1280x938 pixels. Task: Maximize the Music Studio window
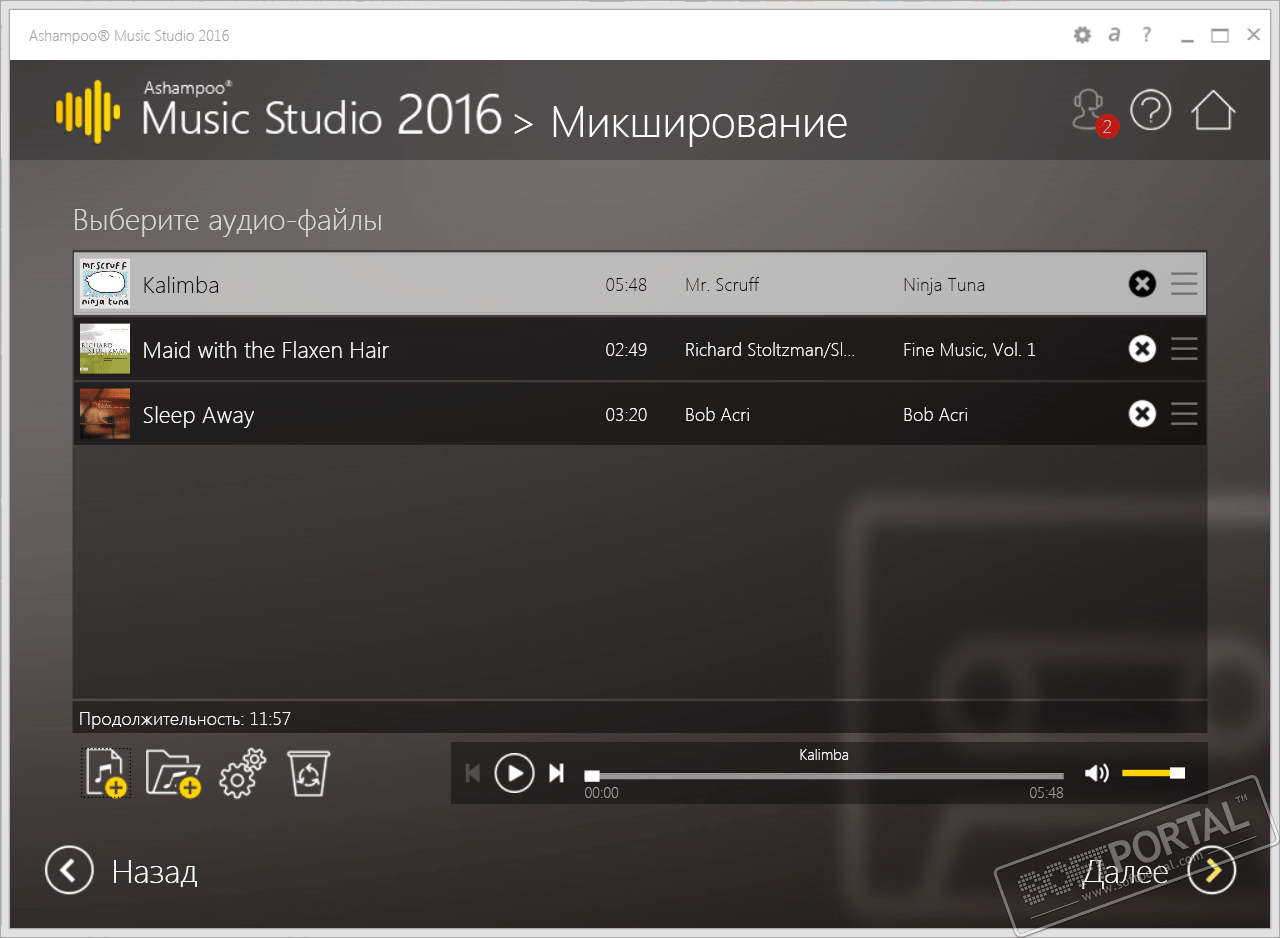click(x=1220, y=36)
